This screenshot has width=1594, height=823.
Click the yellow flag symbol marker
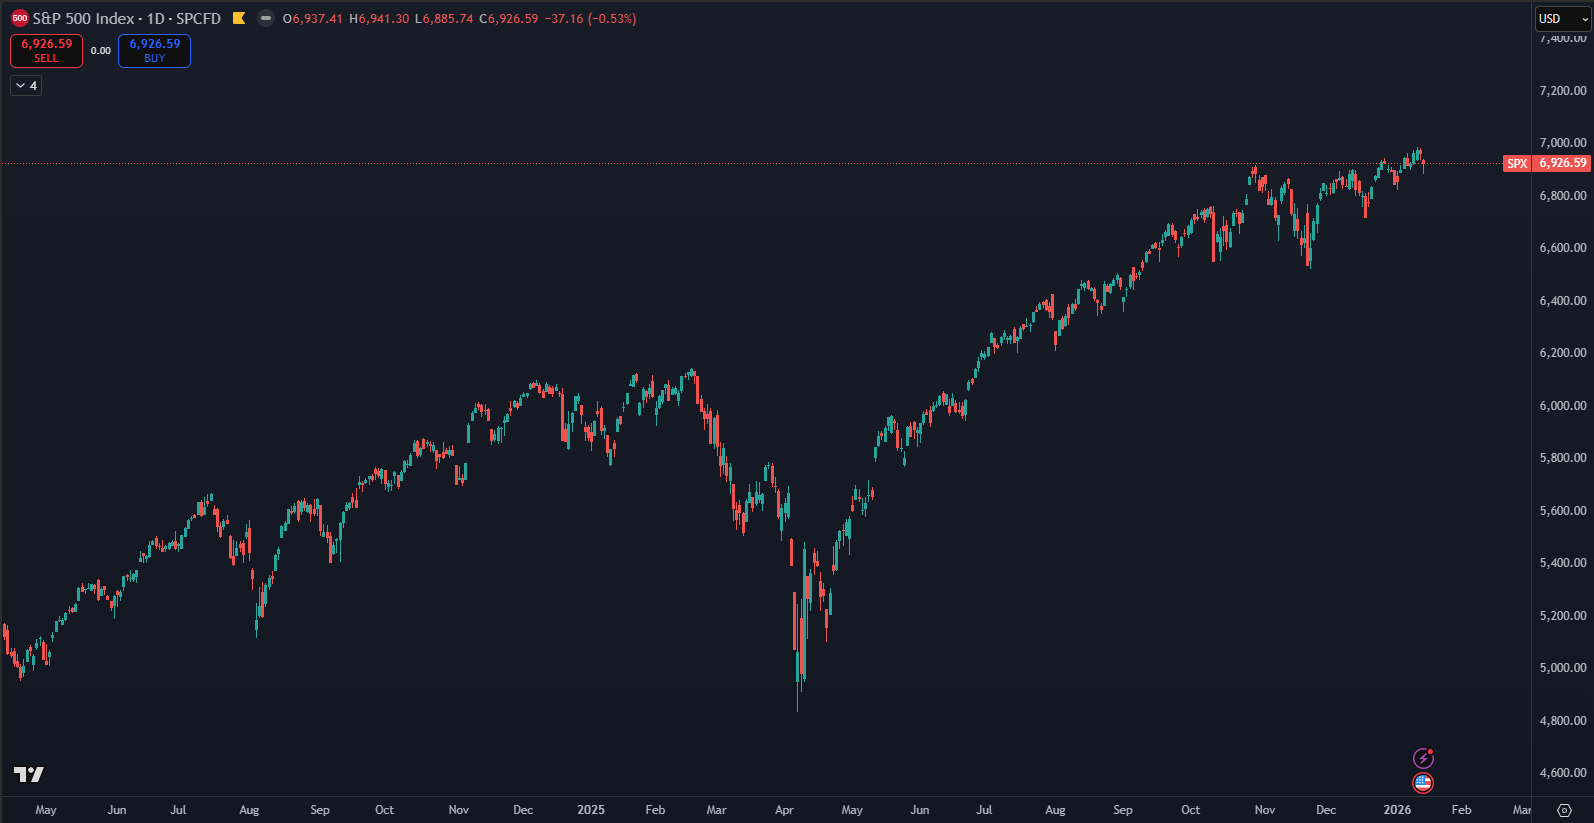[239, 18]
